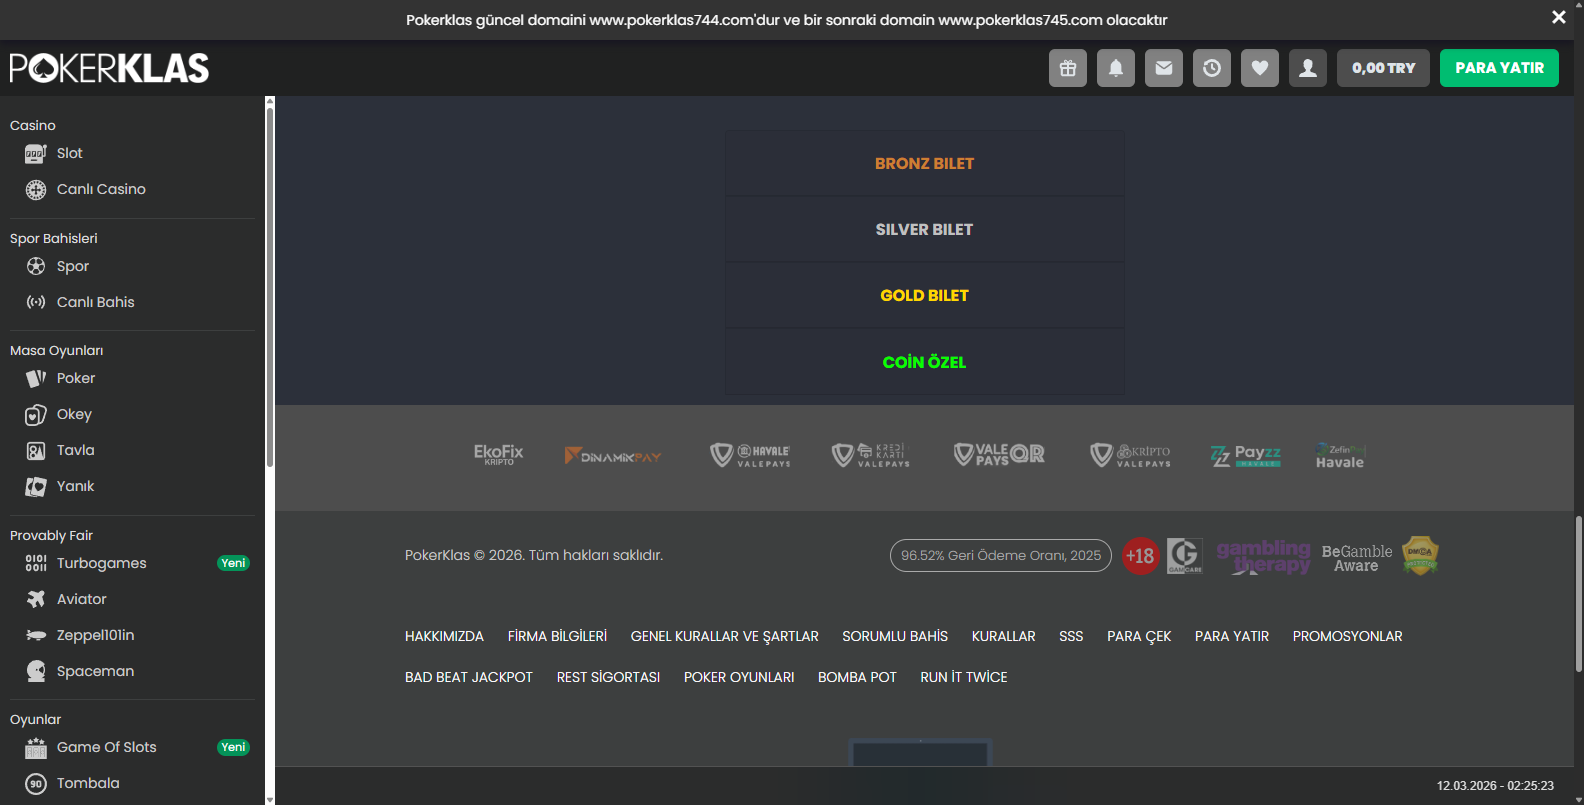This screenshot has height=805, width=1584.
Task: Click the Zeppell01in airship icon
Action: click(x=36, y=635)
